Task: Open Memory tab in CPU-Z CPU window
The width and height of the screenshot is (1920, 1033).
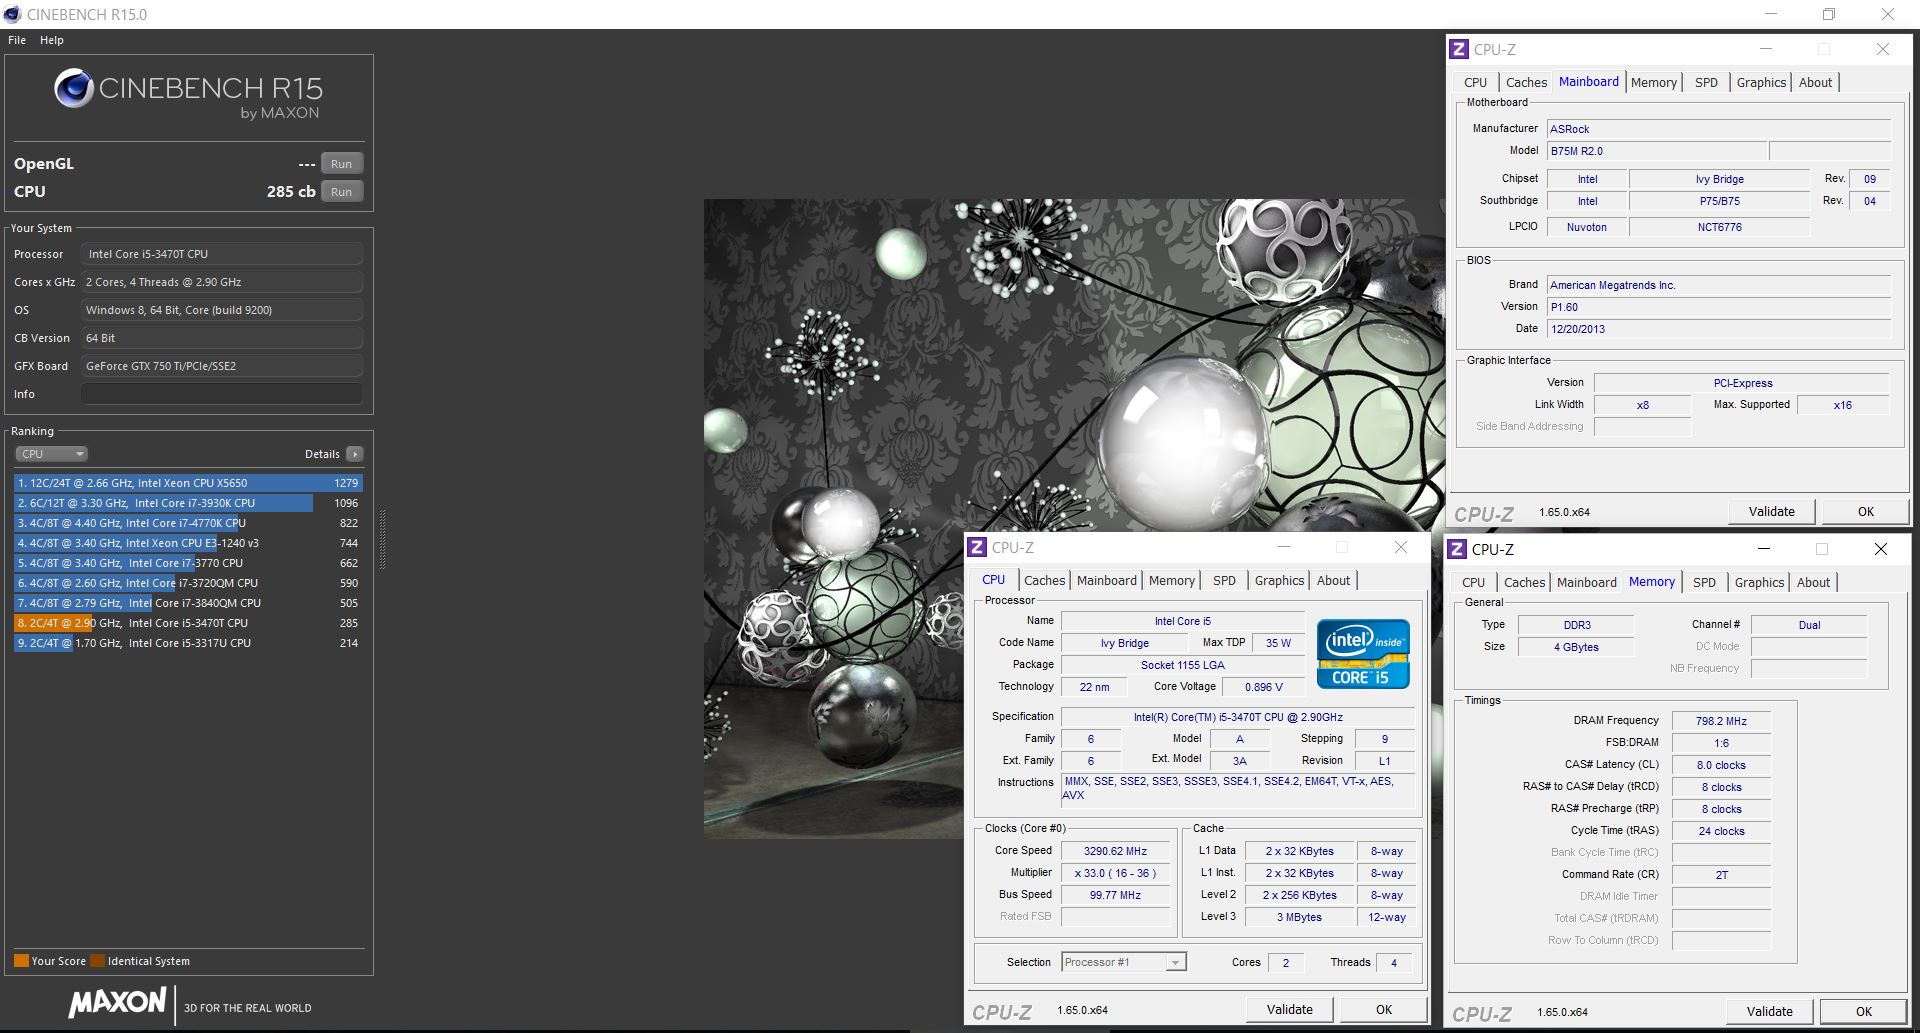Action: tap(1172, 581)
